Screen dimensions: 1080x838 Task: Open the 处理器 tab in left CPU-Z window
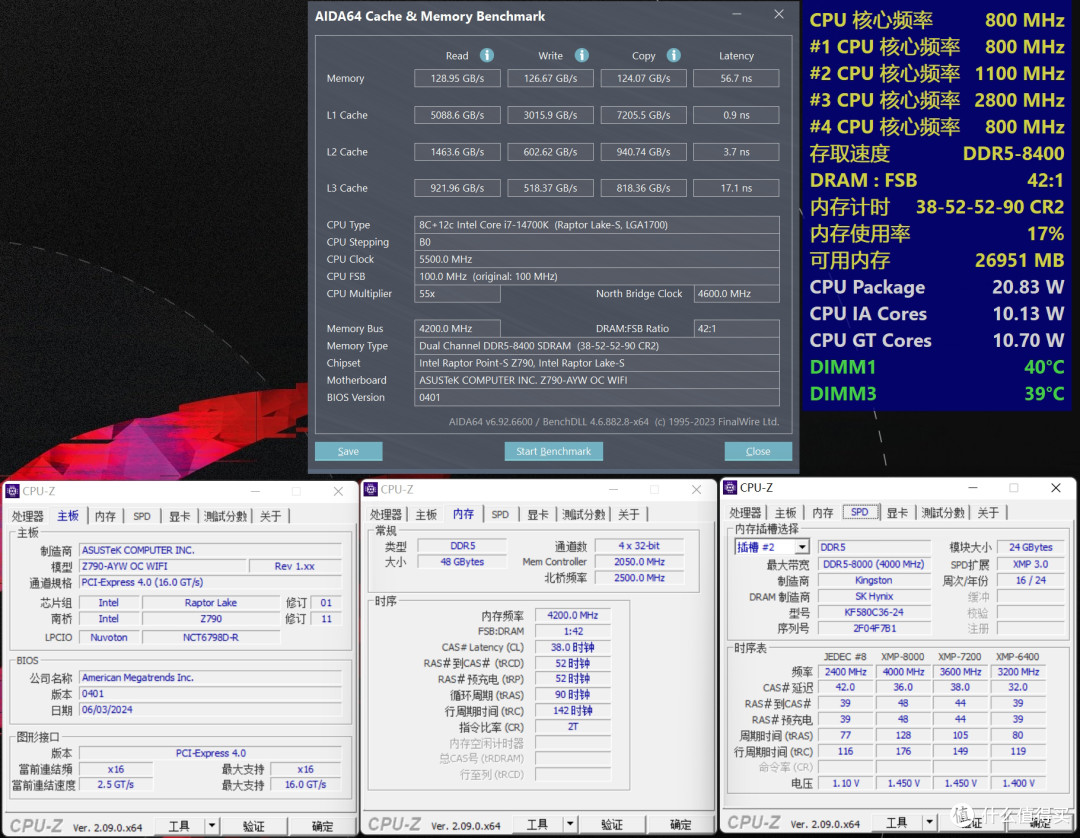pyautogui.click(x=28, y=516)
